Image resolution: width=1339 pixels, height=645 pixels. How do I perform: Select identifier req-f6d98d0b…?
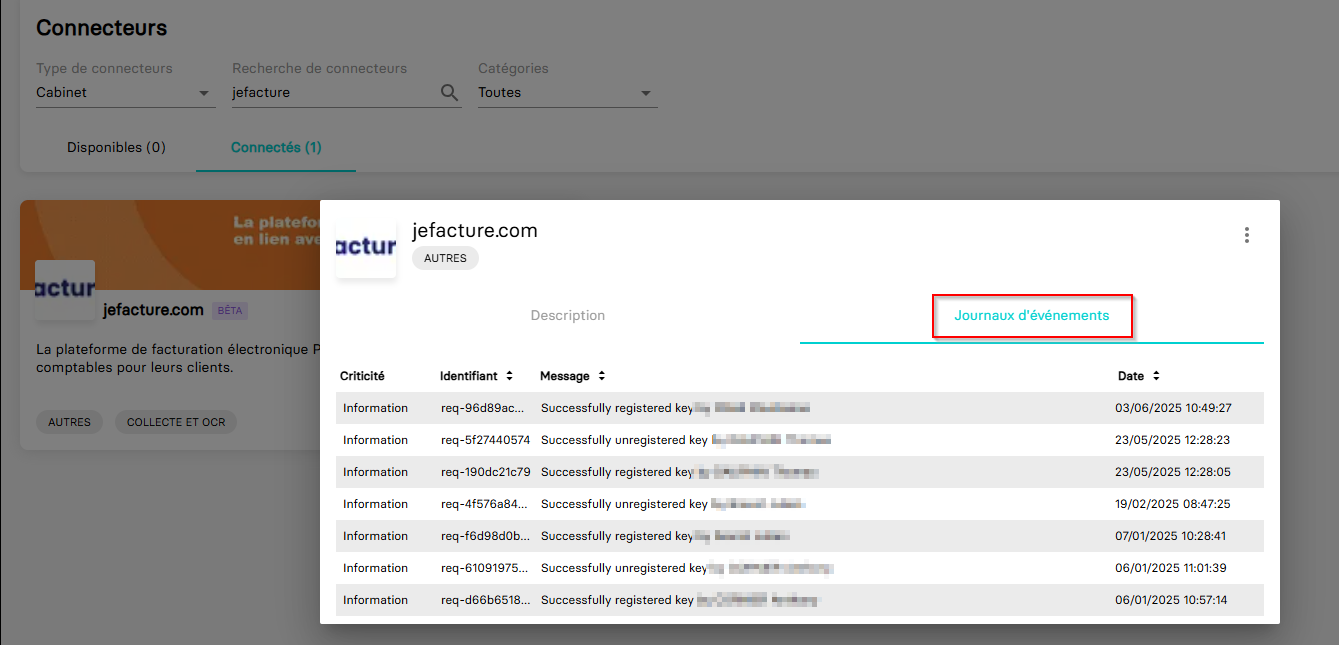click(486, 536)
